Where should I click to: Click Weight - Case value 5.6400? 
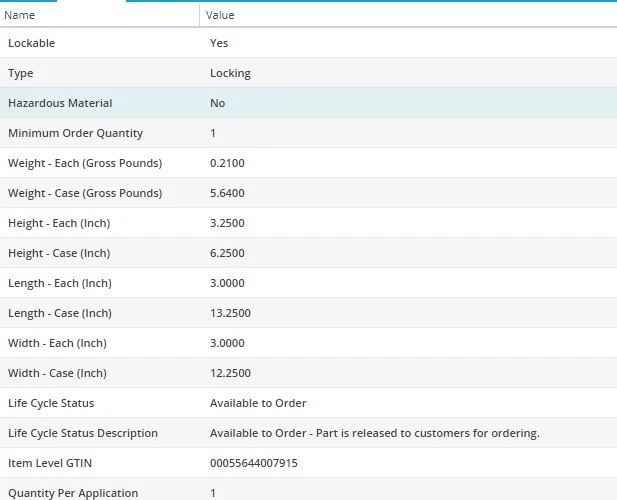(227, 193)
